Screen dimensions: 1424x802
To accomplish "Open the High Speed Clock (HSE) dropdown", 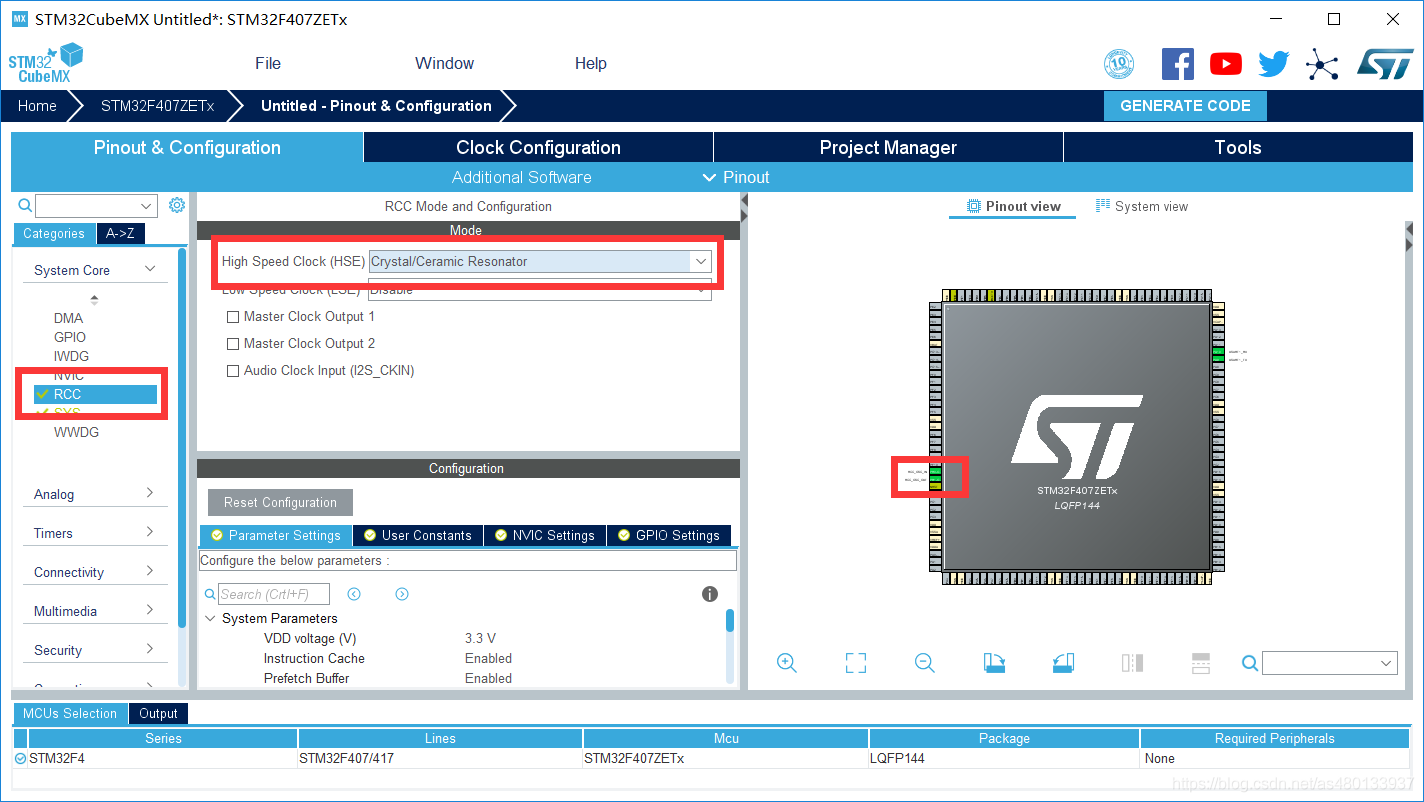I will [540, 261].
